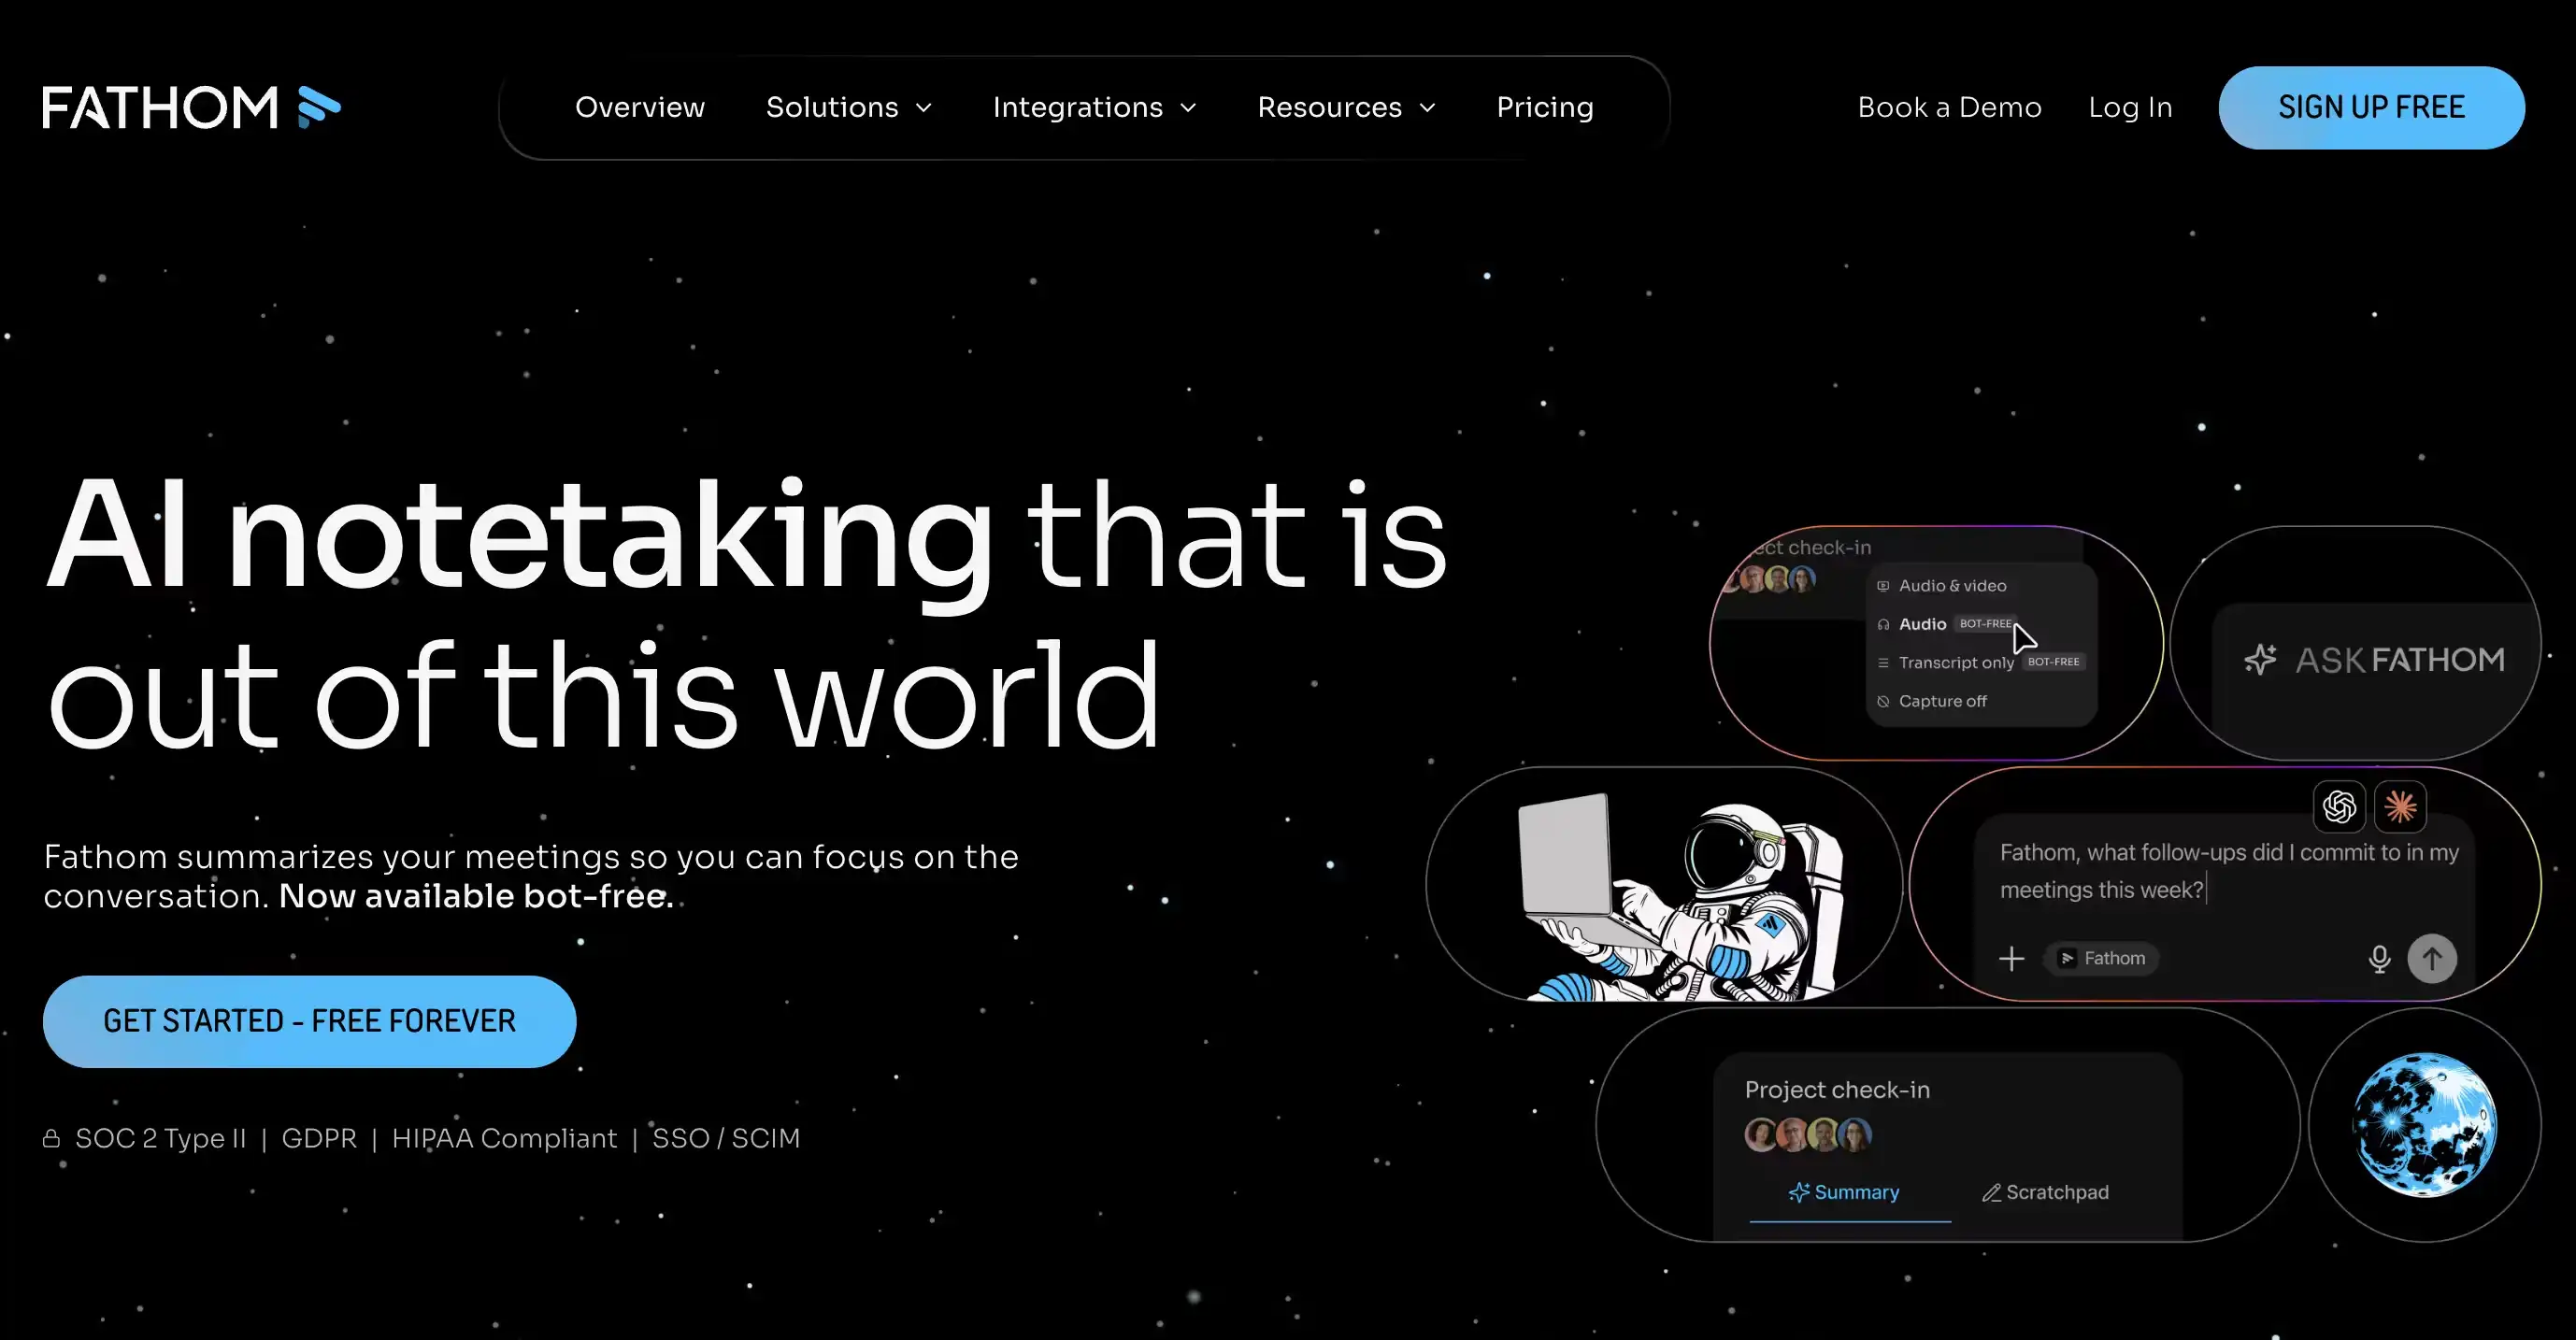The height and width of the screenshot is (1340, 2576).
Task: Expand the Resources dropdown menu
Action: click(x=1346, y=107)
